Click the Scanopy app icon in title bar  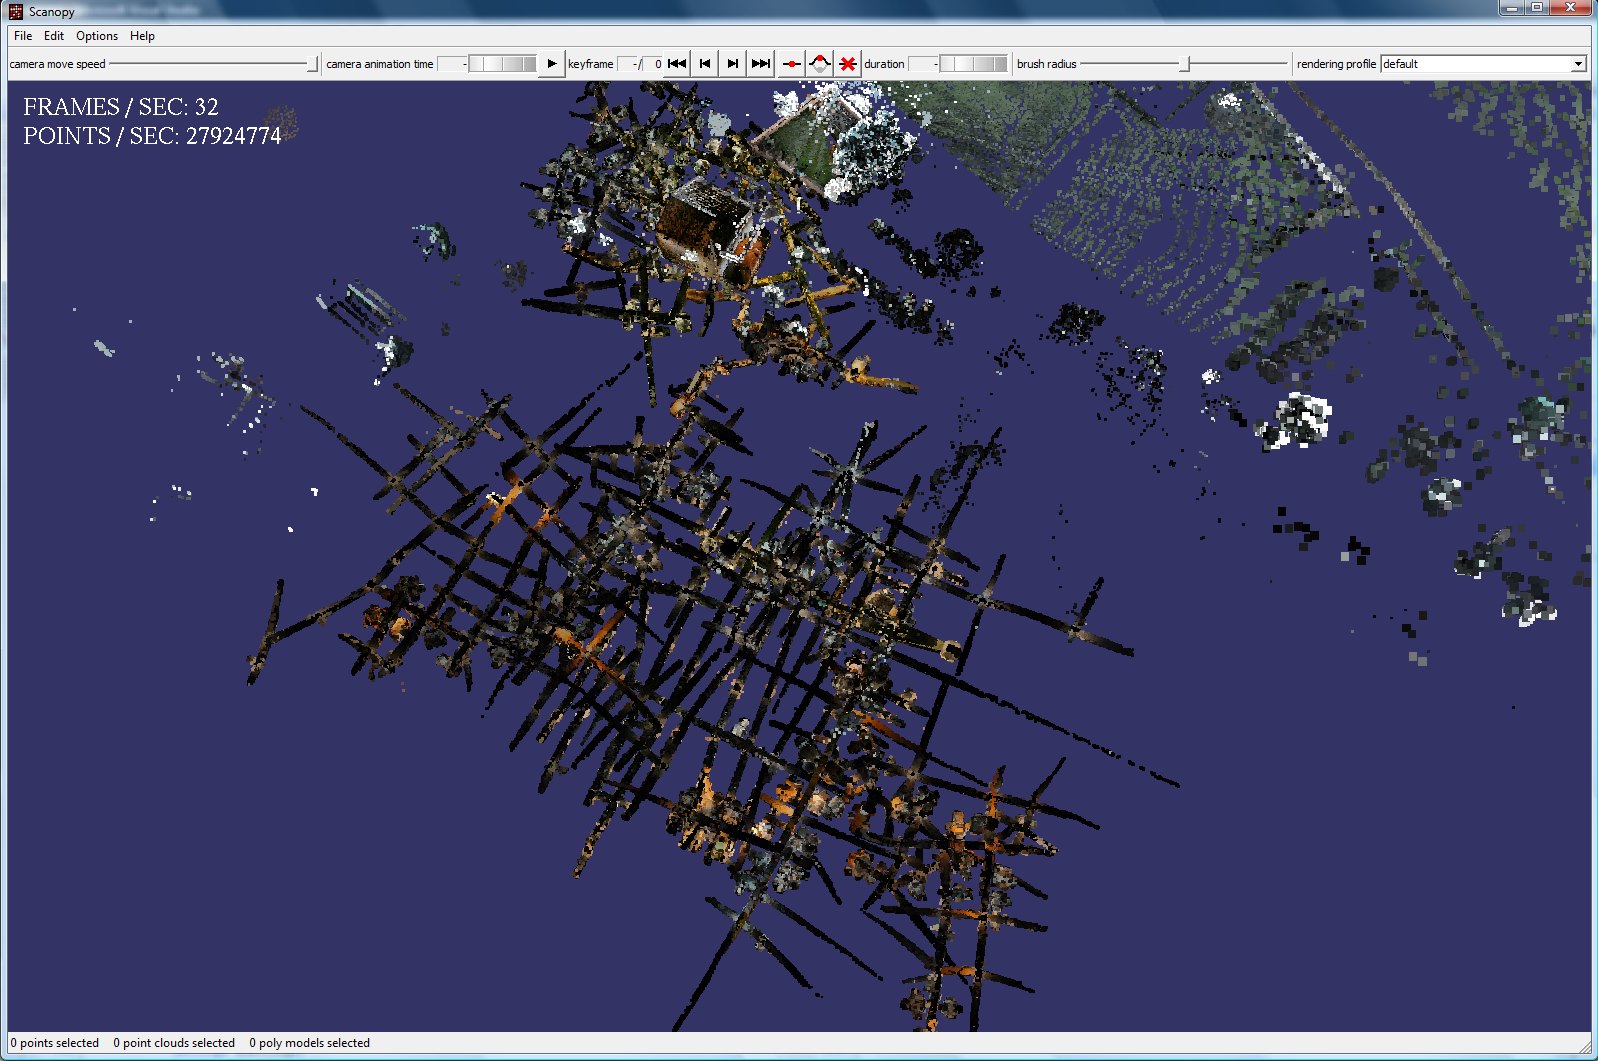pyautogui.click(x=16, y=12)
